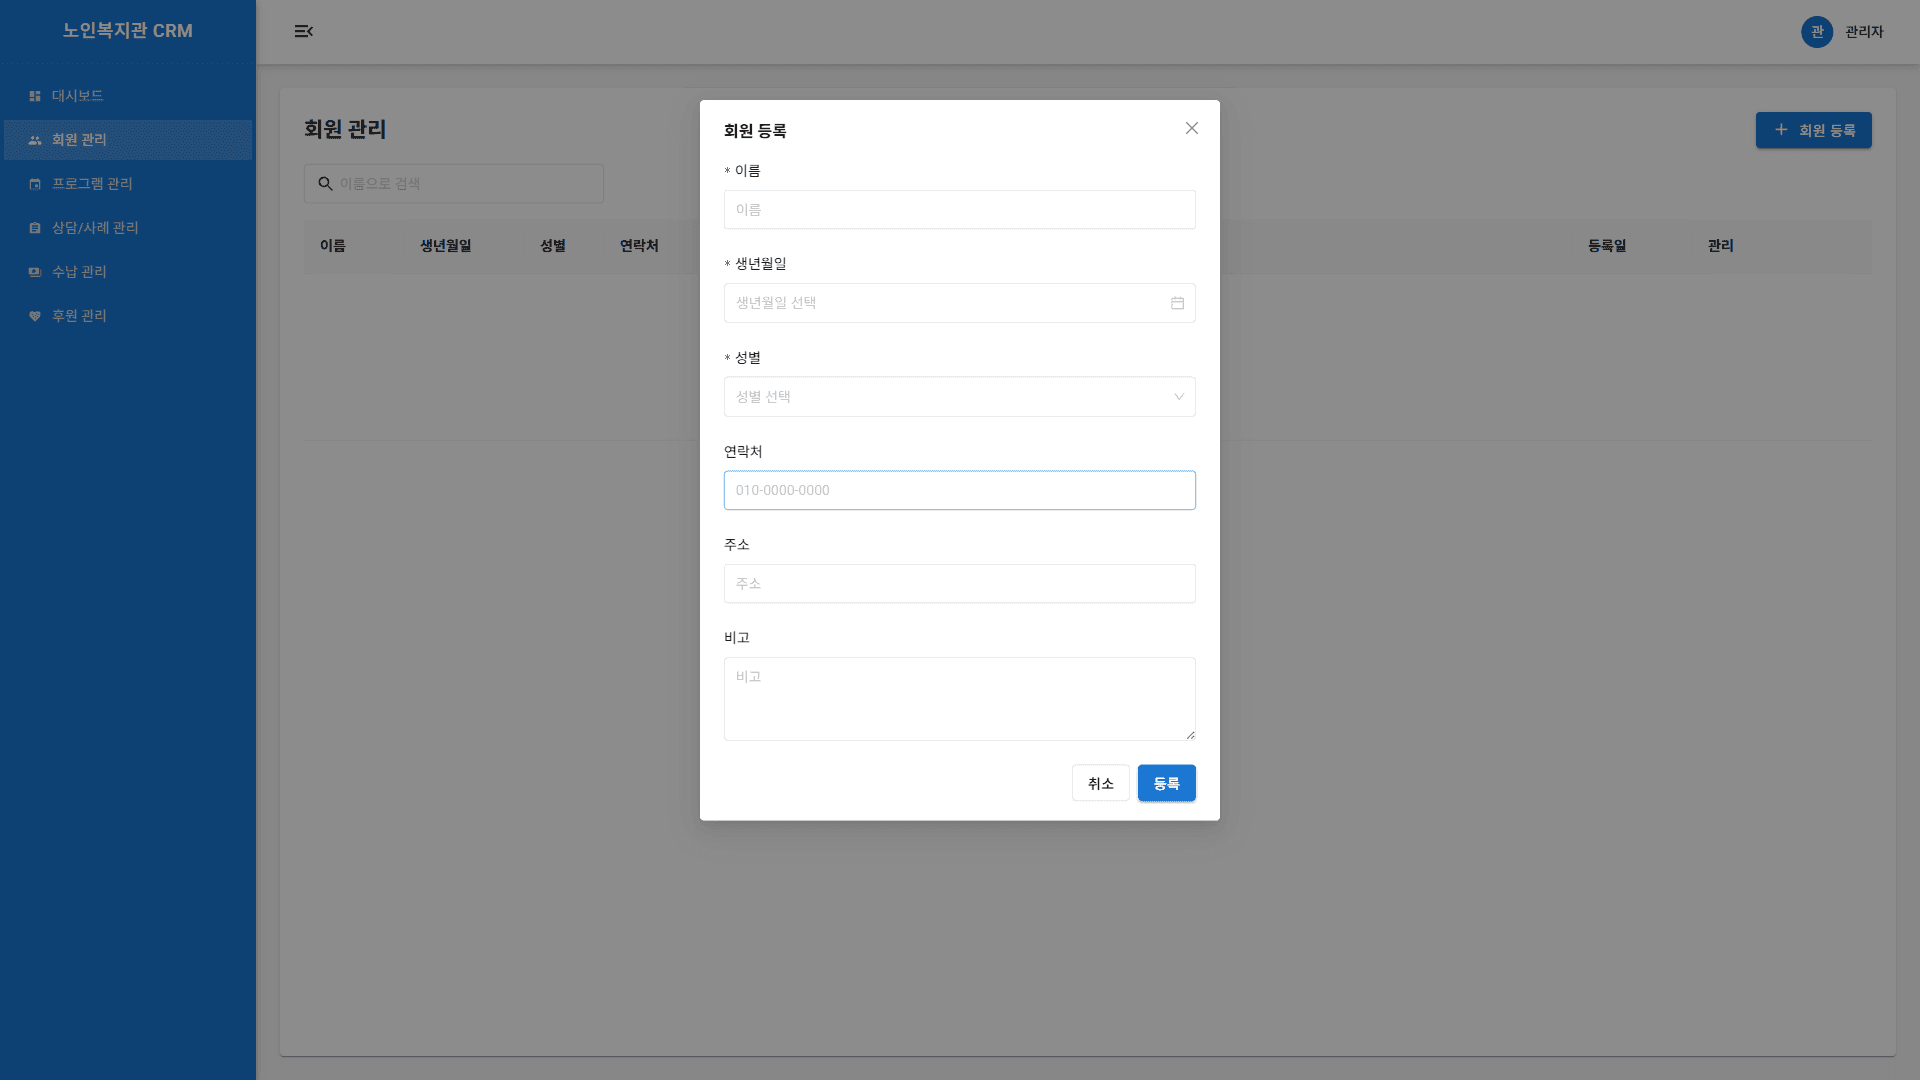Click the dashboard icon in sidebar

[x=35, y=96]
